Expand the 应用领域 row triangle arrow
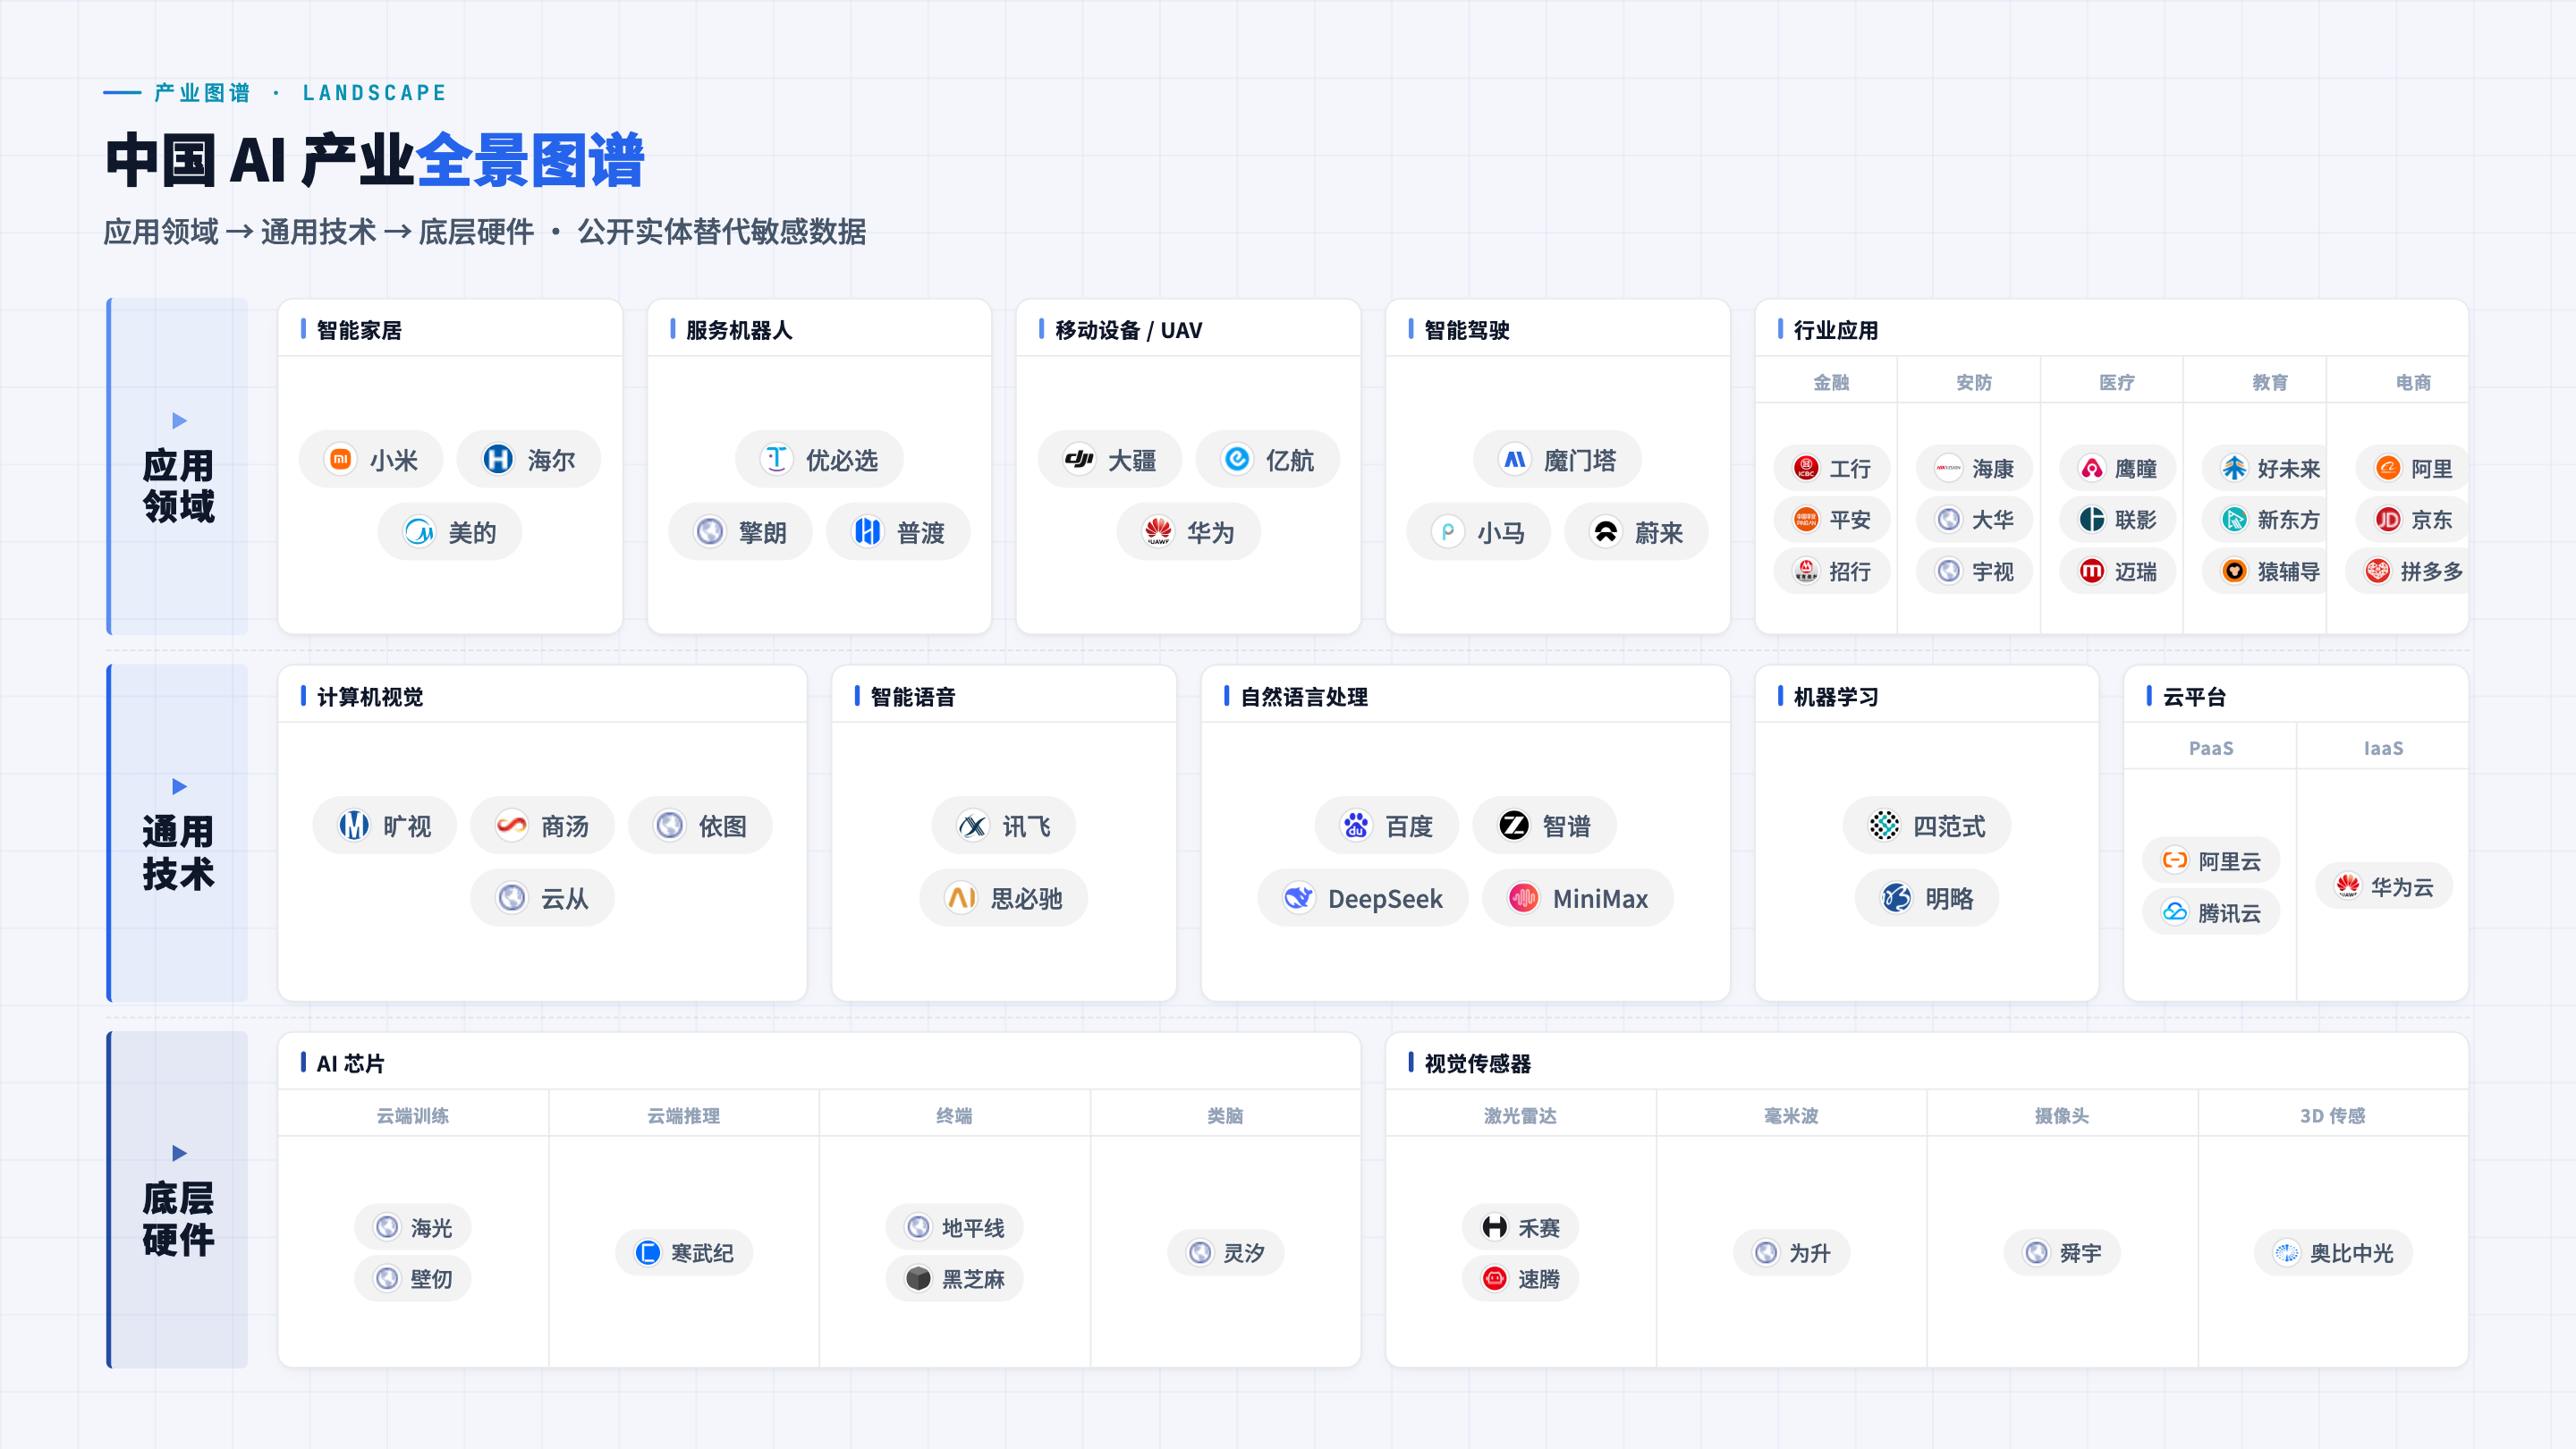This screenshot has height=1449, width=2576. pyautogui.click(x=180, y=420)
